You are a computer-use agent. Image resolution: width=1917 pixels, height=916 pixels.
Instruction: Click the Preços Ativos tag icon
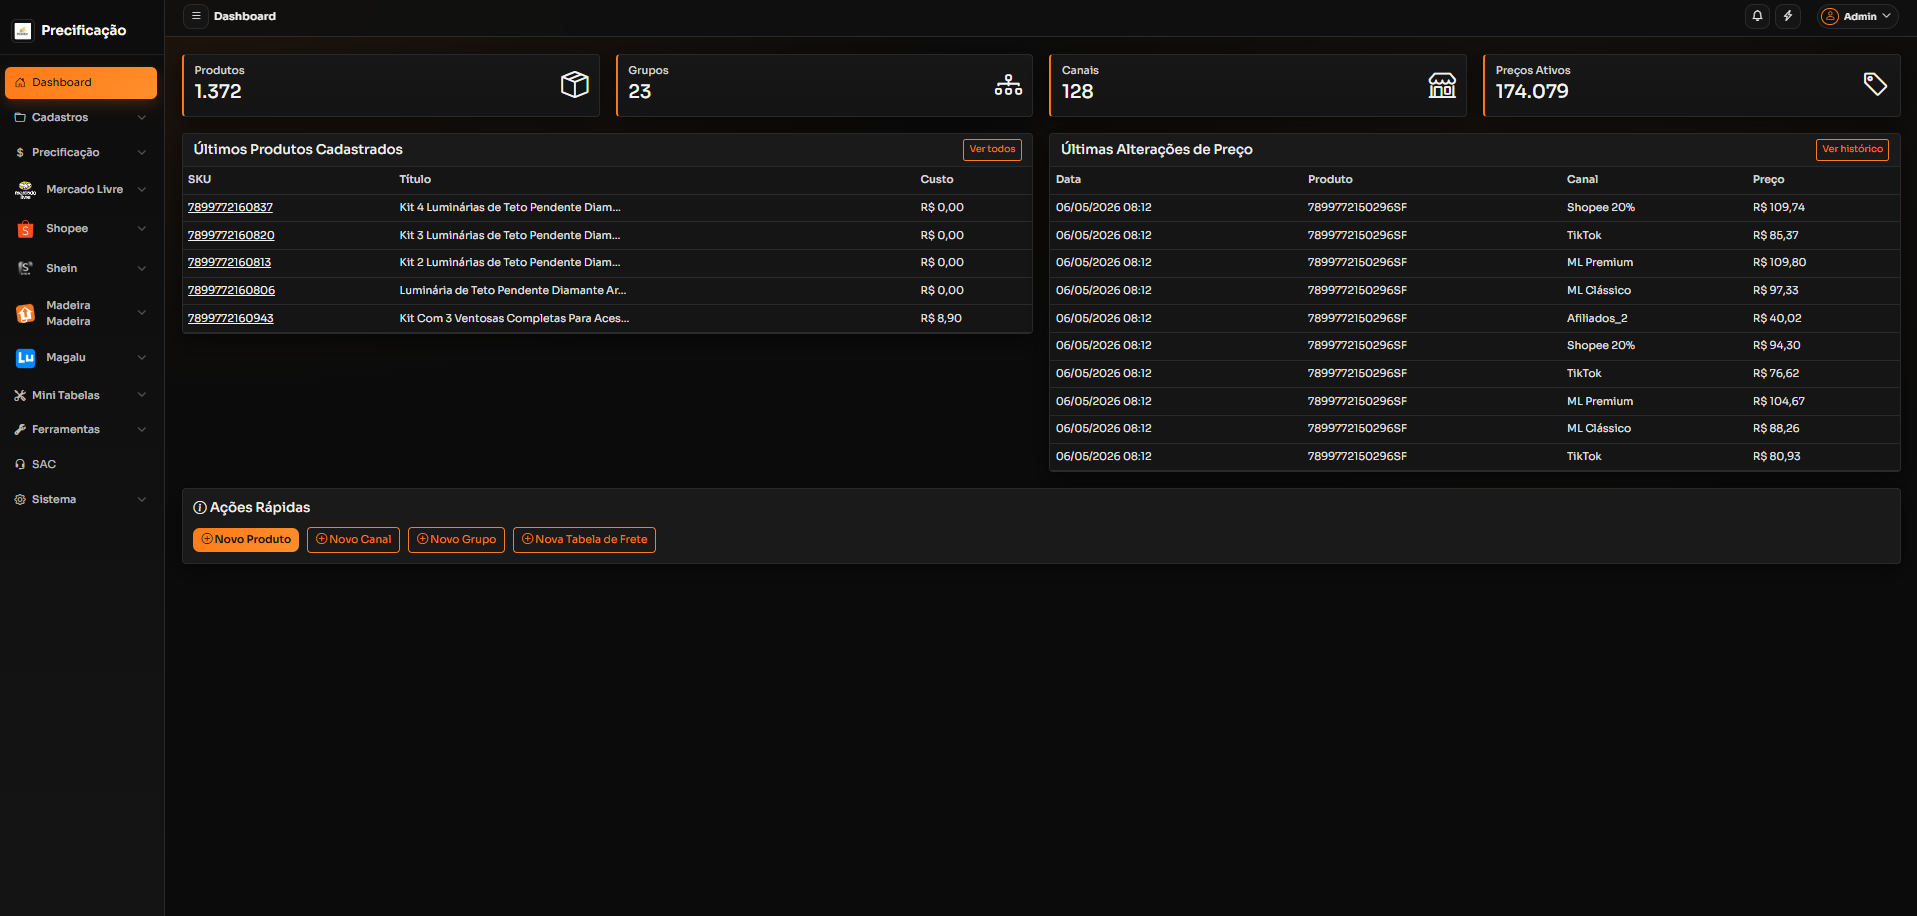(x=1875, y=84)
